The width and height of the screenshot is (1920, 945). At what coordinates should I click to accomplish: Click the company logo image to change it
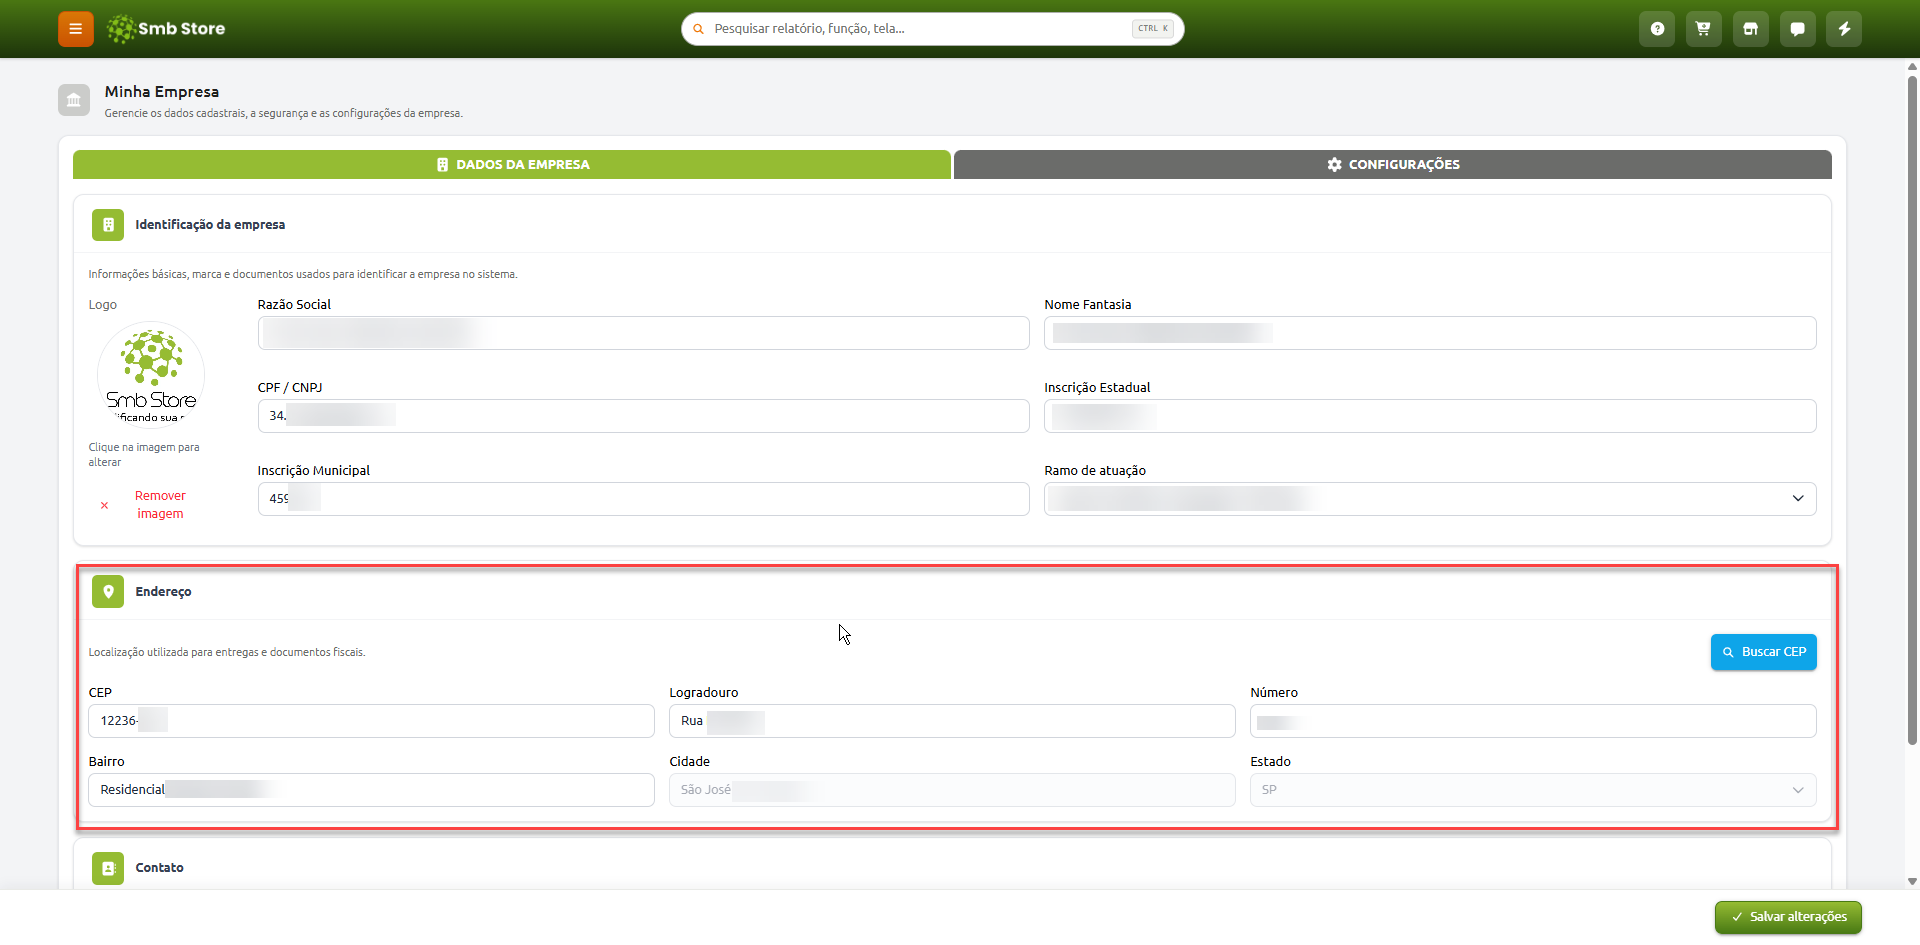(151, 374)
